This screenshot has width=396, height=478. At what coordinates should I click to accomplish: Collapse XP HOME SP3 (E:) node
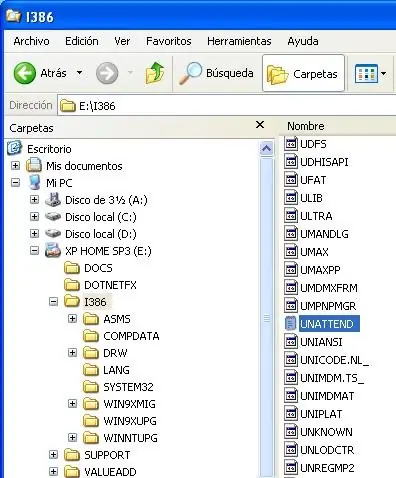[34, 250]
